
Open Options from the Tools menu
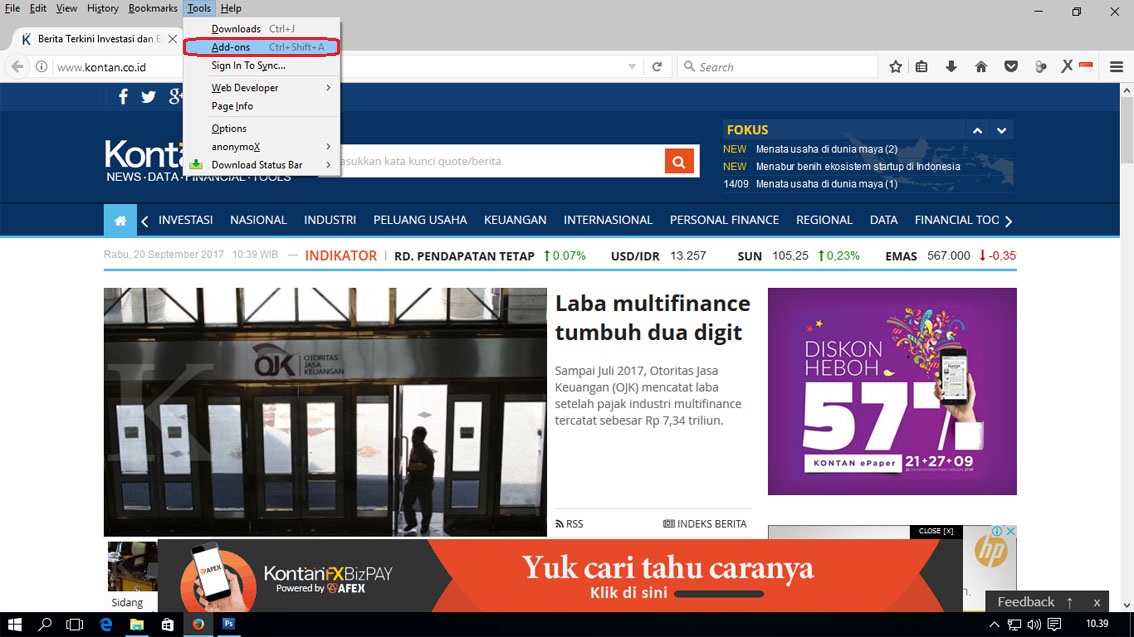(x=261, y=128)
